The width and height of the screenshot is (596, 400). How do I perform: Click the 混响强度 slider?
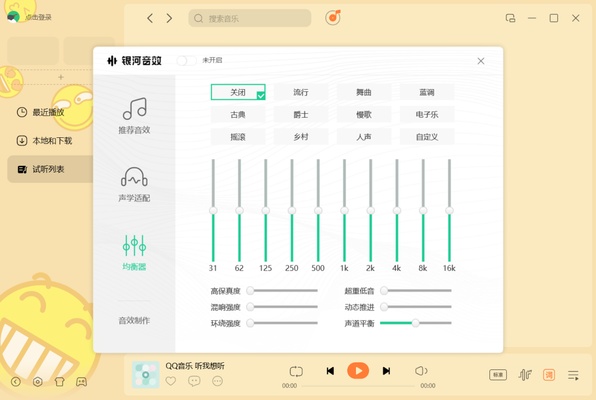[x=282, y=306]
